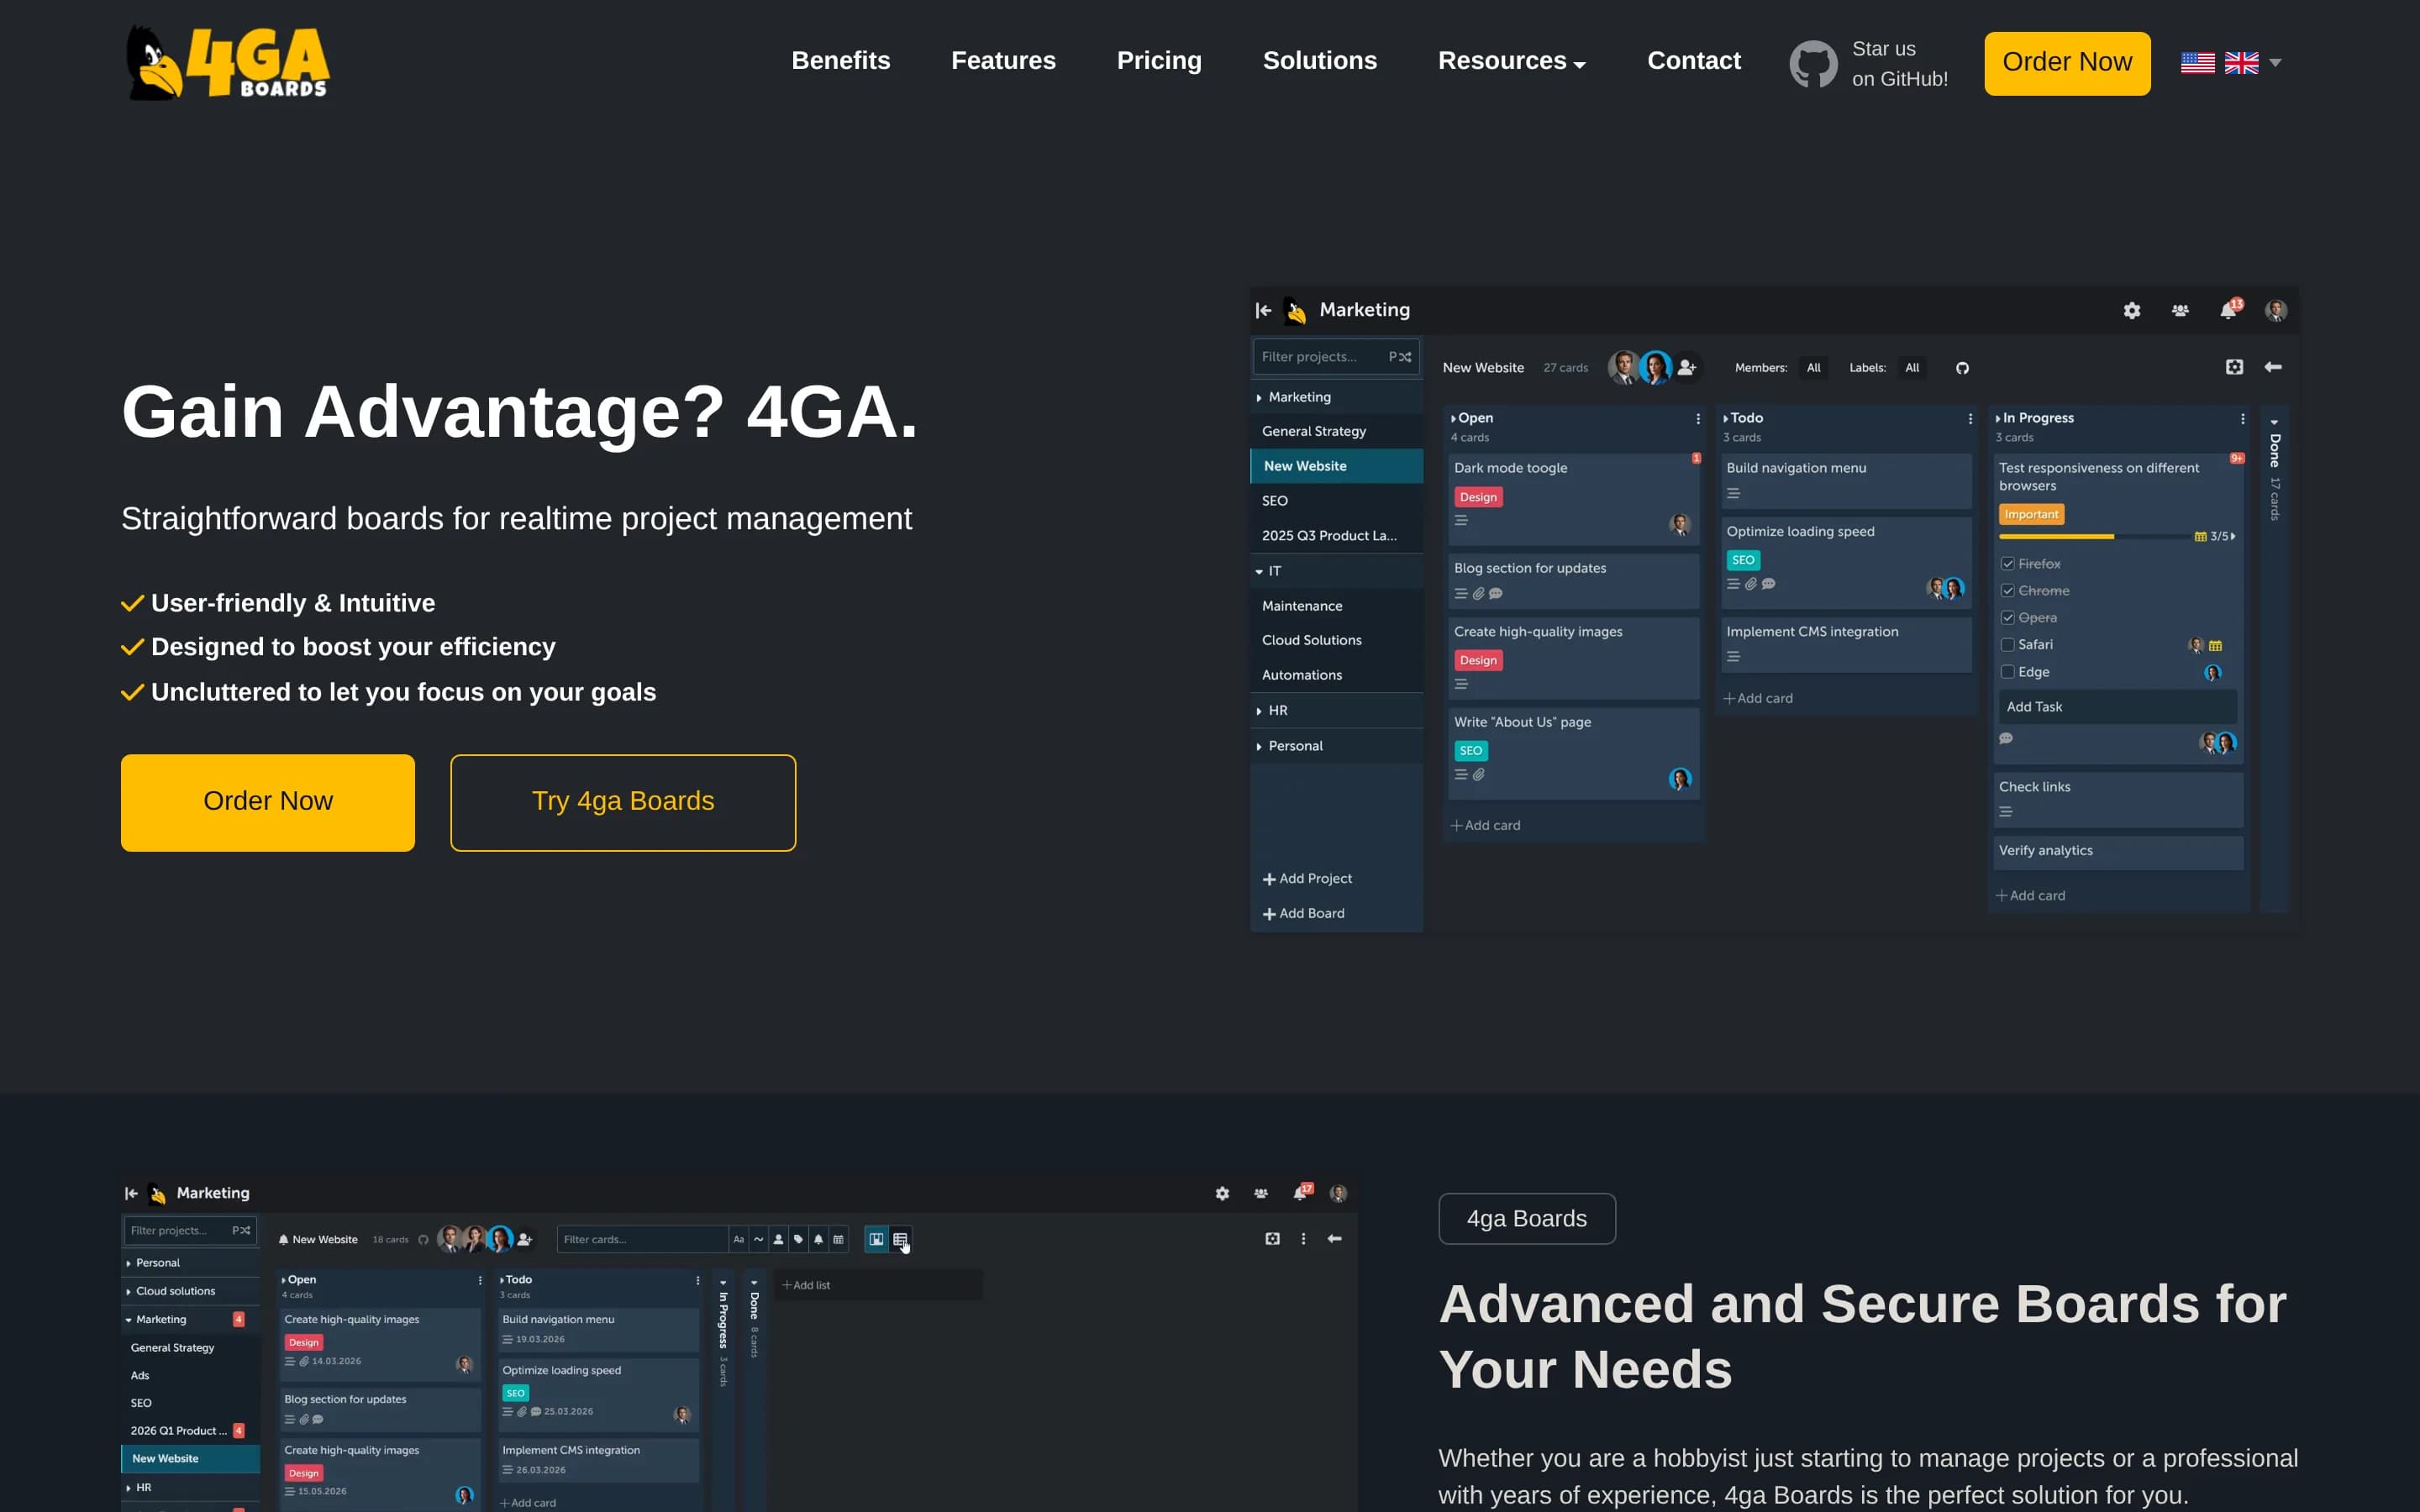Open the Features nav item

click(1003, 61)
